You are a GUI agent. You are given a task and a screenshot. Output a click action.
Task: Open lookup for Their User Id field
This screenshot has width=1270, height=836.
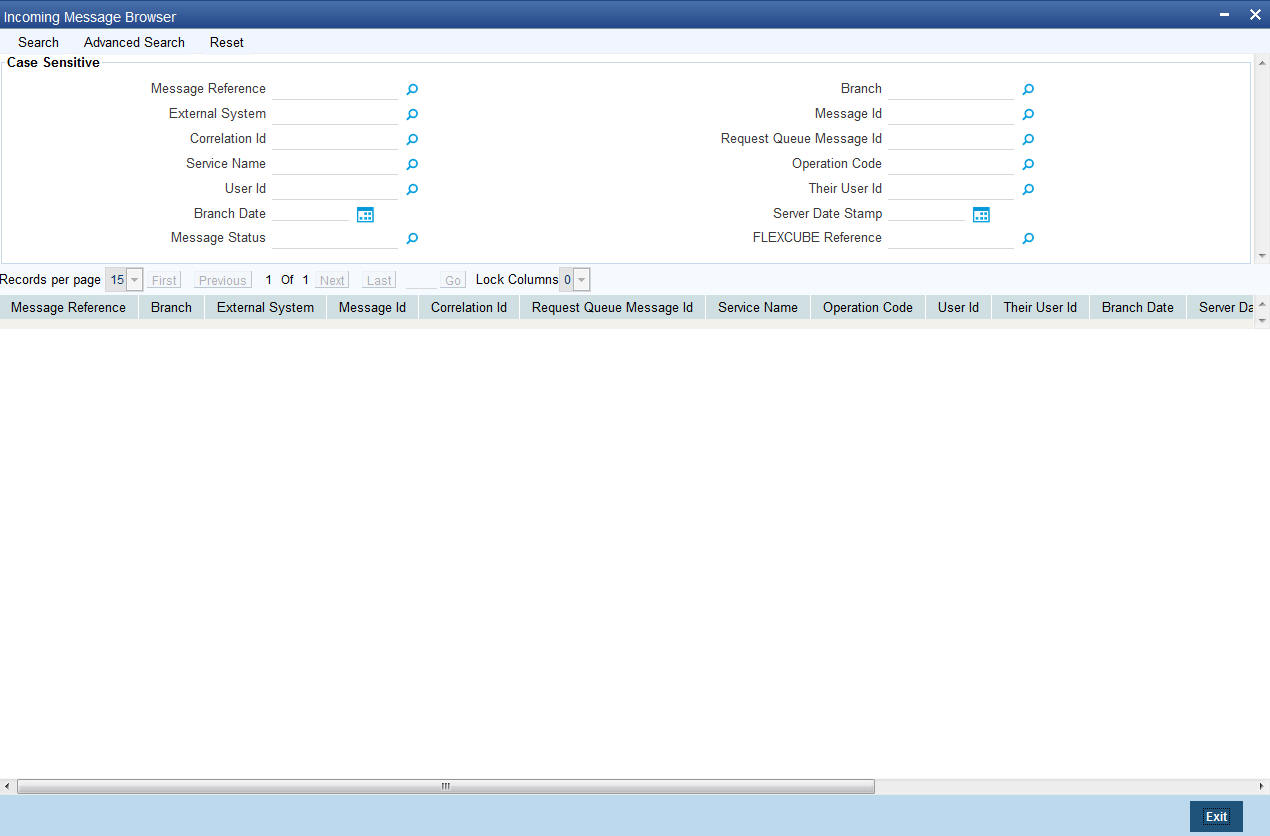coord(1028,189)
